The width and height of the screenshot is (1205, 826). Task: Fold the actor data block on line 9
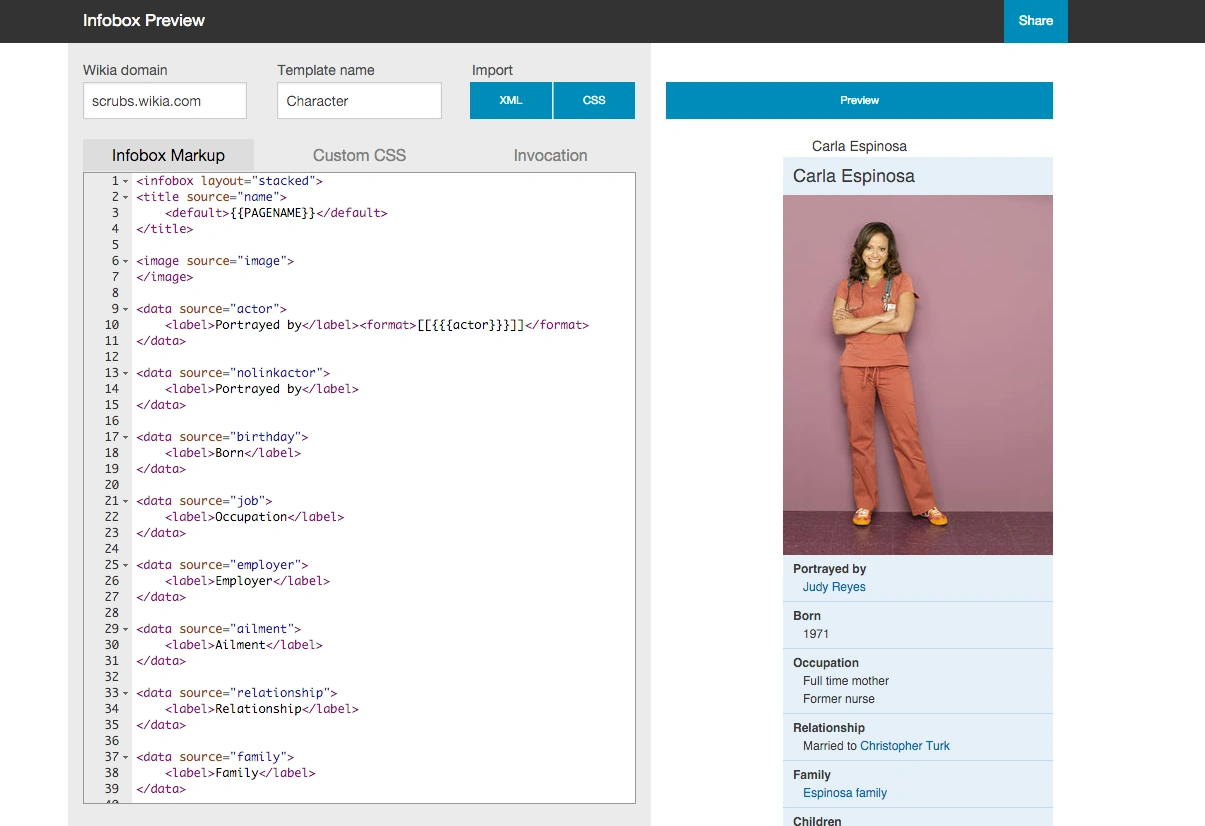[x=126, y=310]
